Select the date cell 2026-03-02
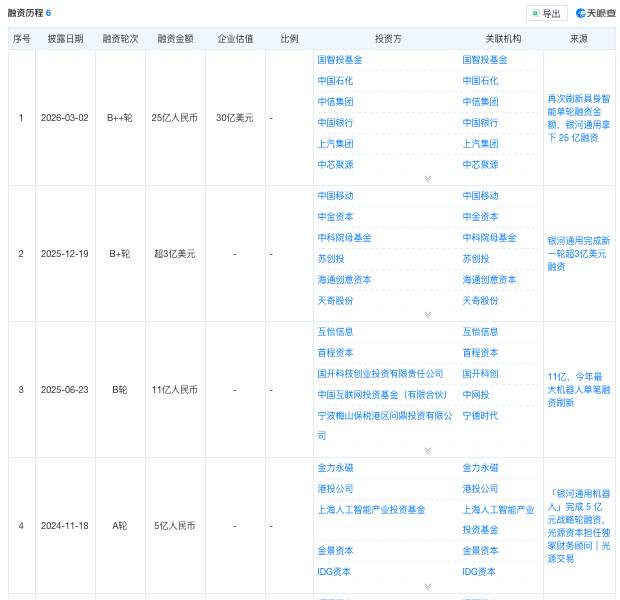This screenshot has width=620, height=600. 65,118
